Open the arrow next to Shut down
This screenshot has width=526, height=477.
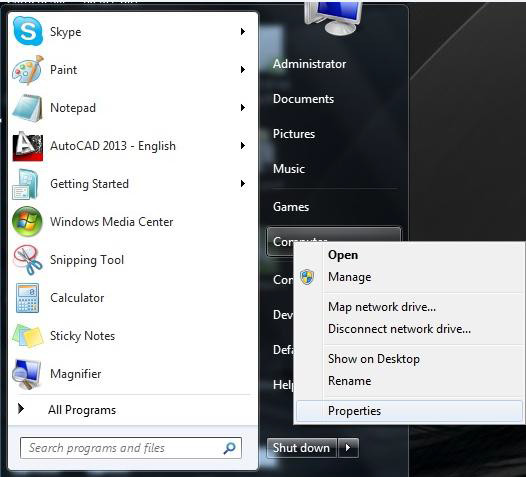pyautogui.click(x=348, y=447)
